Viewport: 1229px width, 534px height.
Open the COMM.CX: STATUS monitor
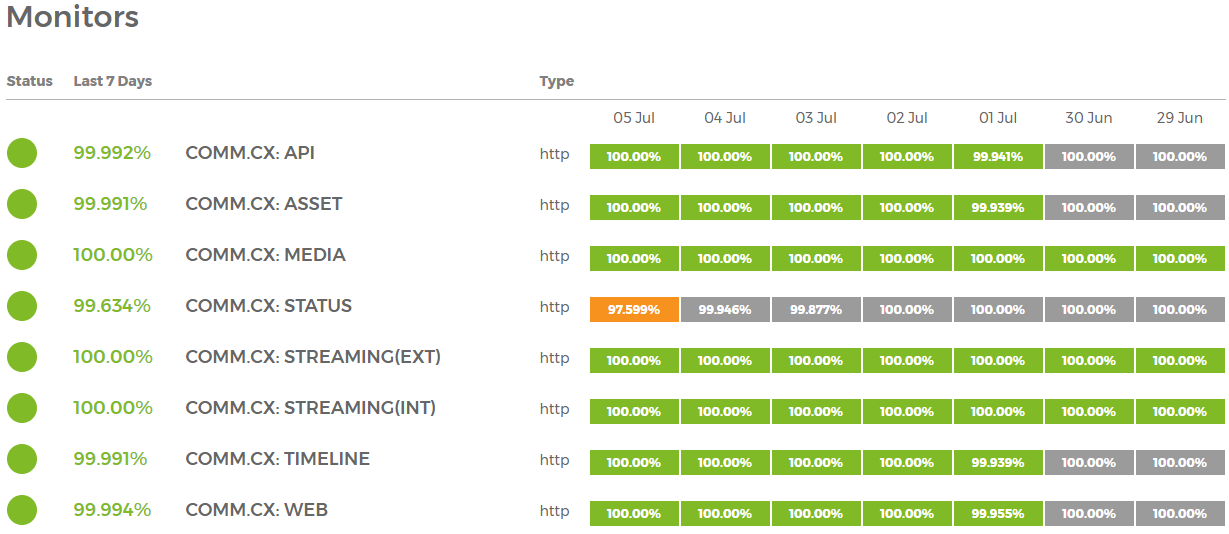coord(269,306)
